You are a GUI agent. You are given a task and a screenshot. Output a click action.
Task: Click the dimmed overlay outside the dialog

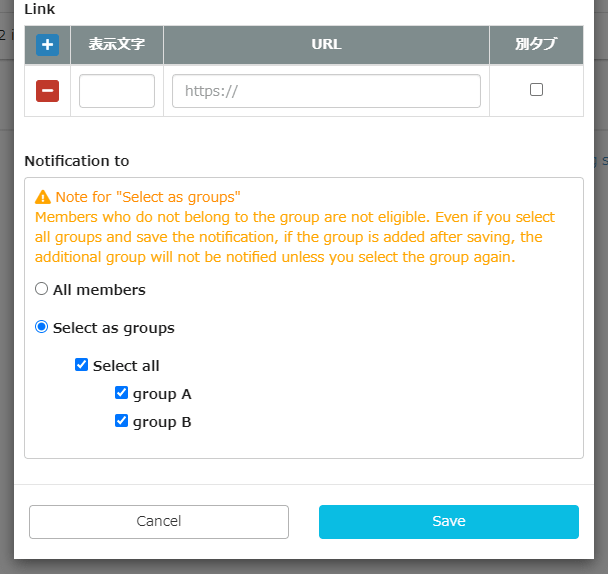click(600, 300)
